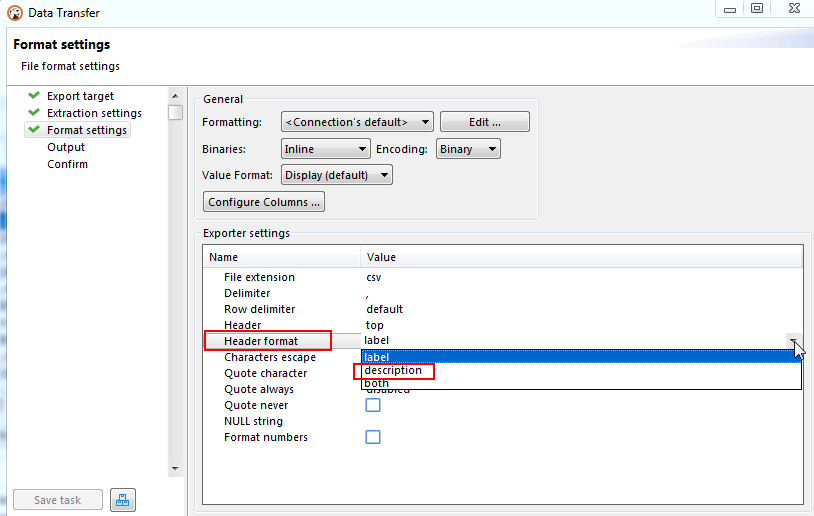
Task: Open the Binaries Inline dropdown
Action: click(x=325, y=149)
